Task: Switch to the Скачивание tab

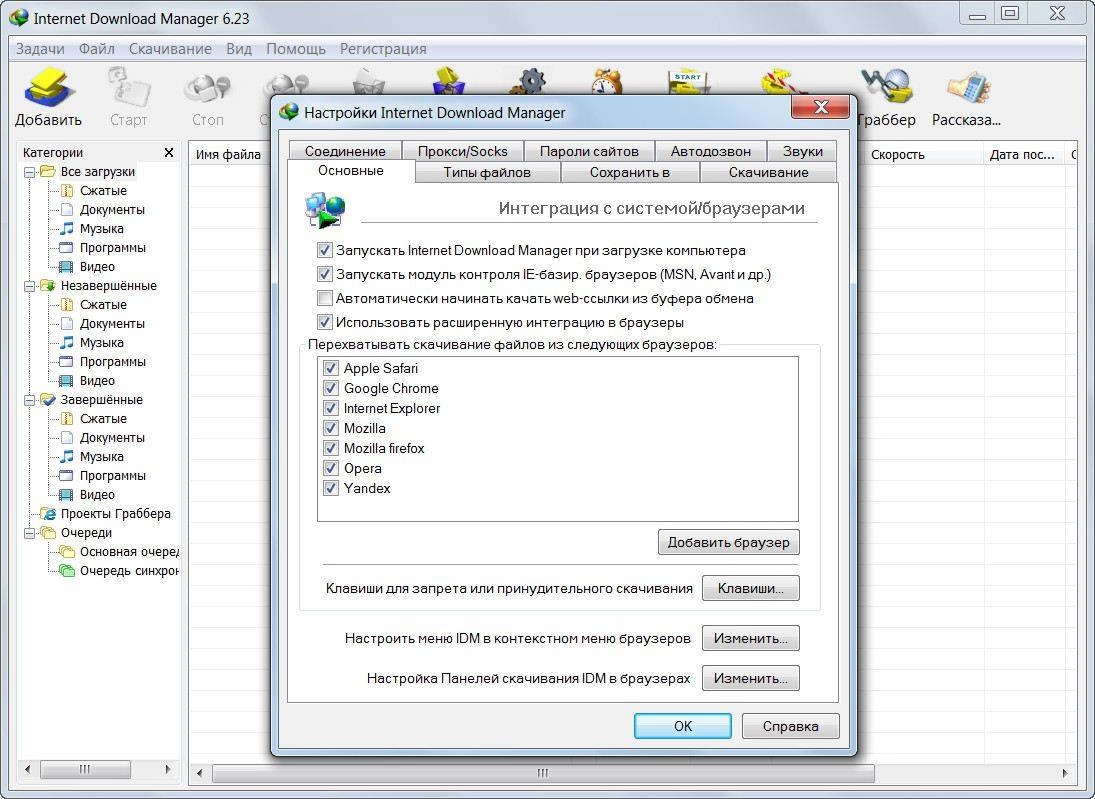Action: click(x=768, y=173)
